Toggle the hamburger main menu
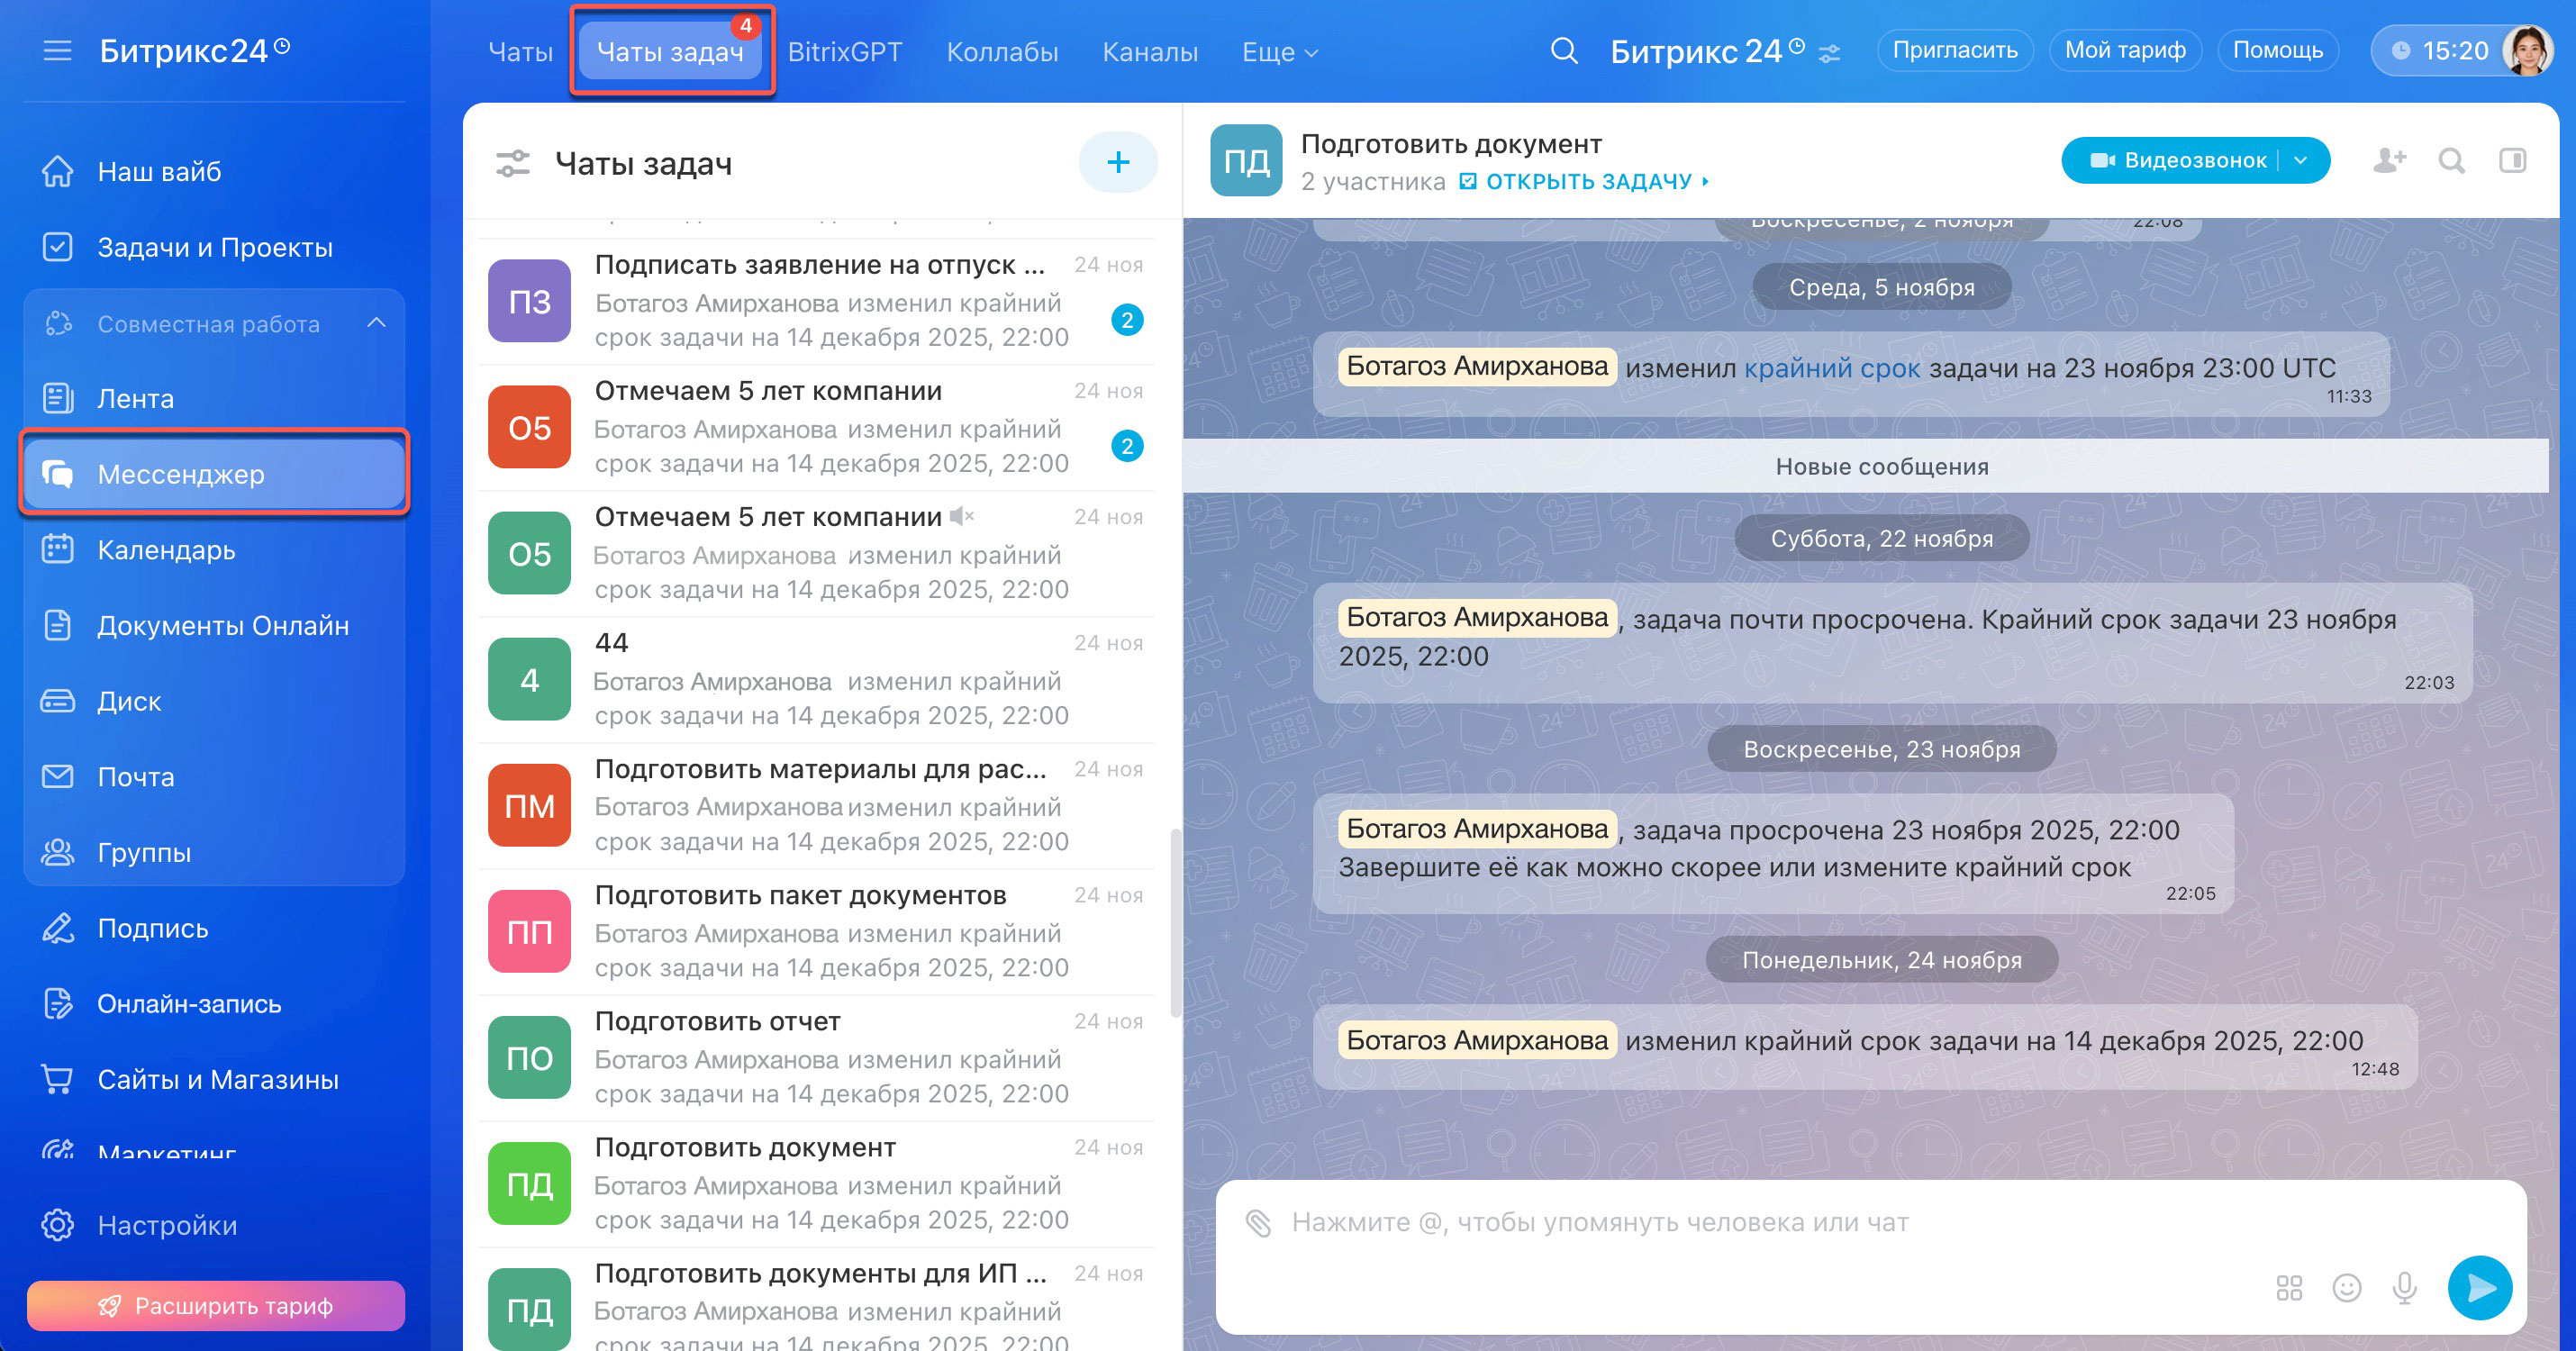The width and height of the screenshot is (2576, 1351). (x=57, y=50)
